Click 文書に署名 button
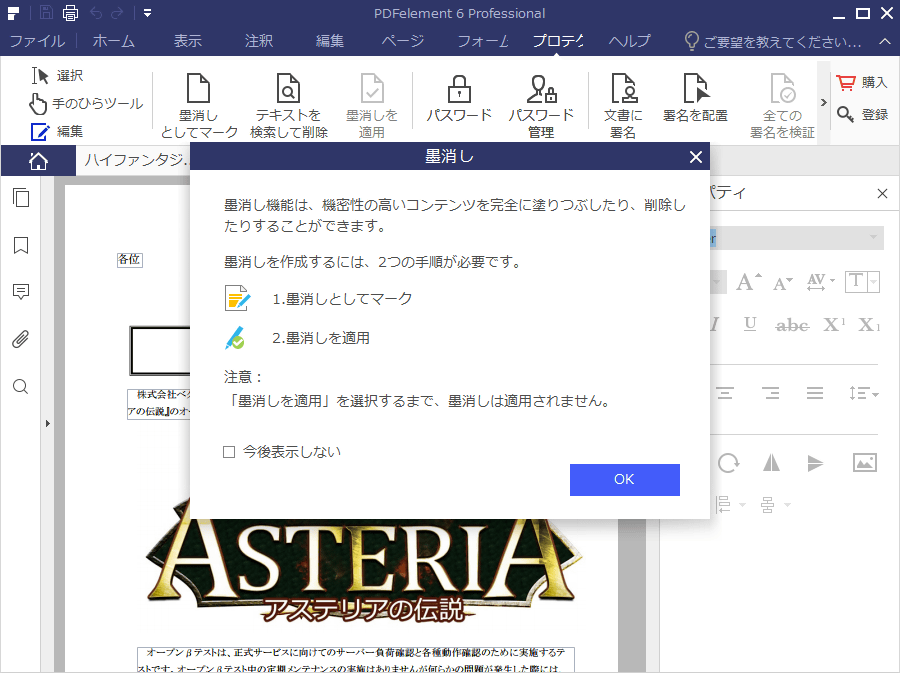 pyautogui.click(x=623, y=106)
